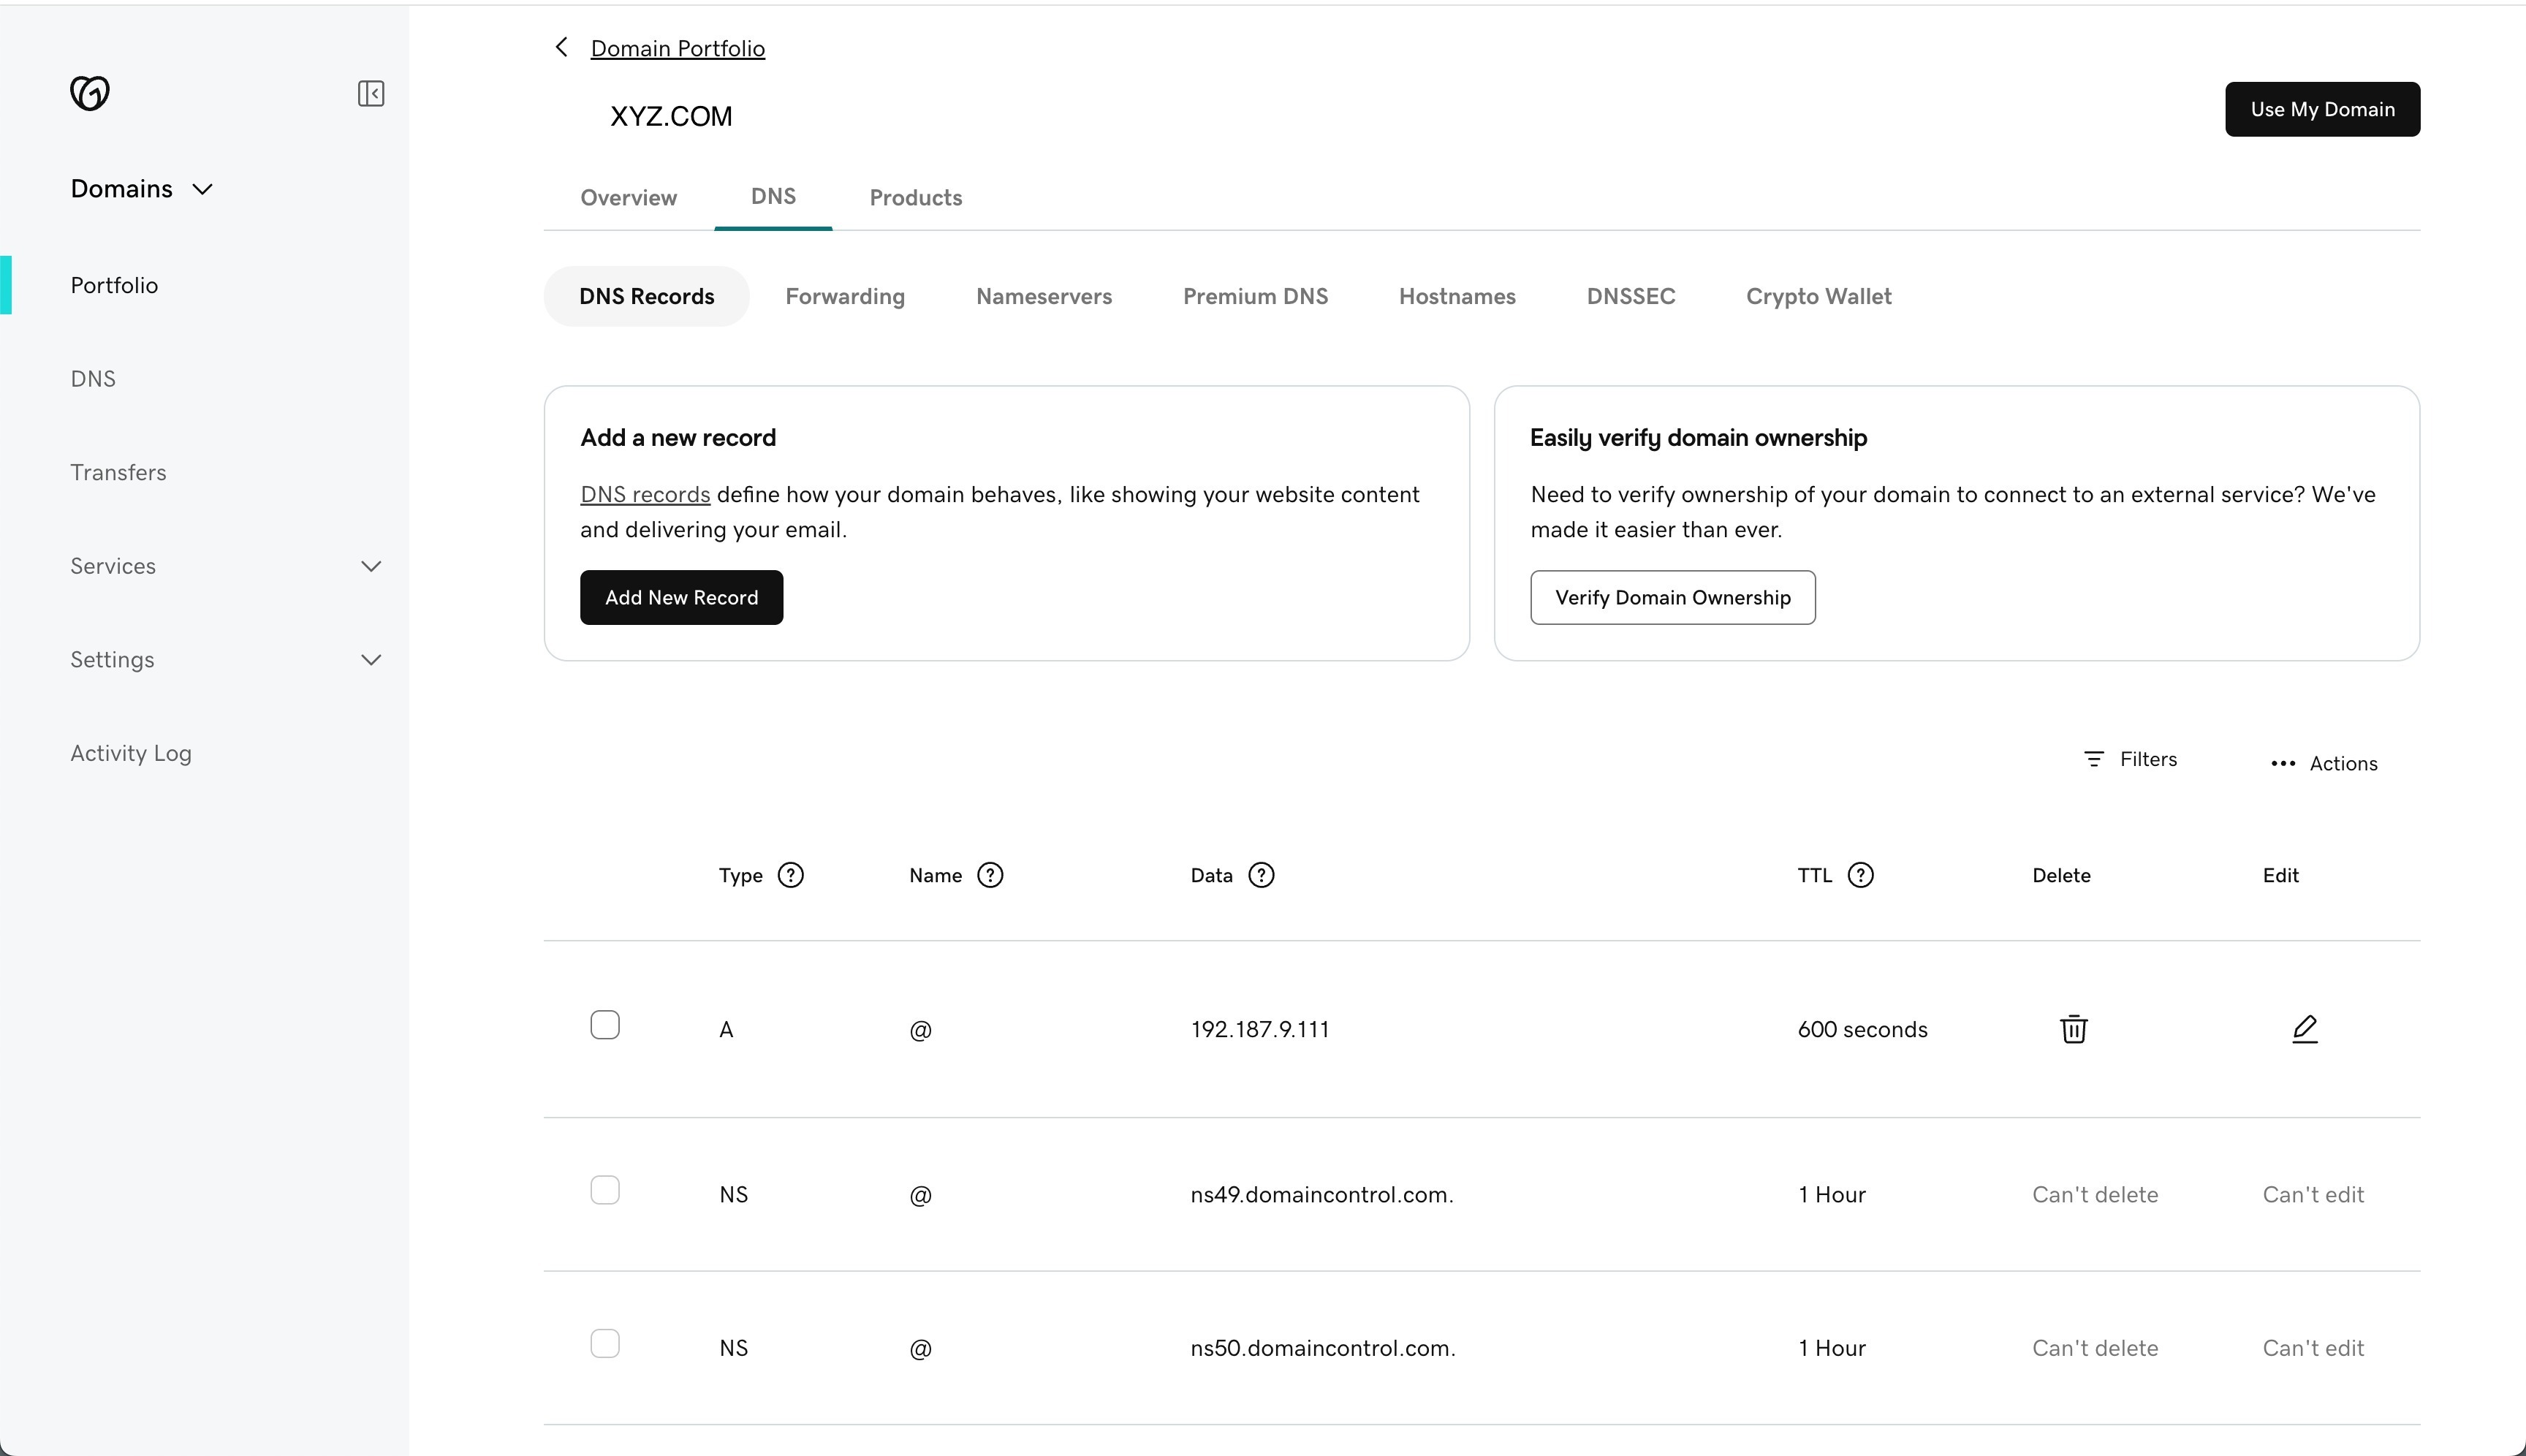Click Verify Domain Ownership button
The width and height of the screenshot is (2526, 1456).
[x=1672, y=598]
